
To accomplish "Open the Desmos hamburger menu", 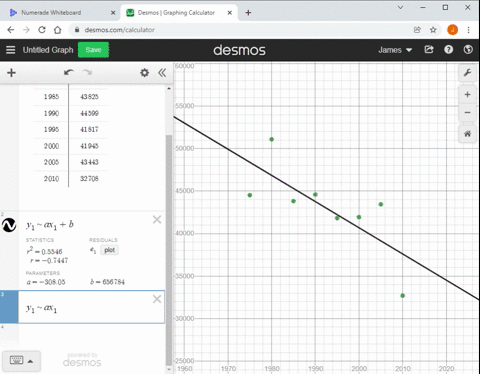I will 10,50.
